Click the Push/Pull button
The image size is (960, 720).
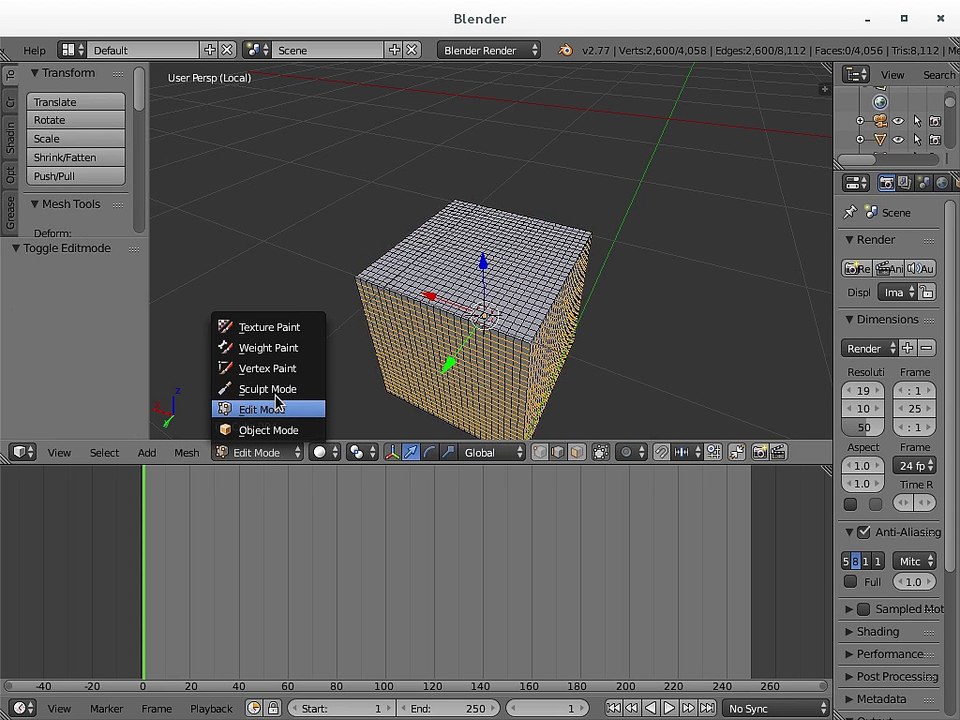pyautogui.click(x=76, y=176)
